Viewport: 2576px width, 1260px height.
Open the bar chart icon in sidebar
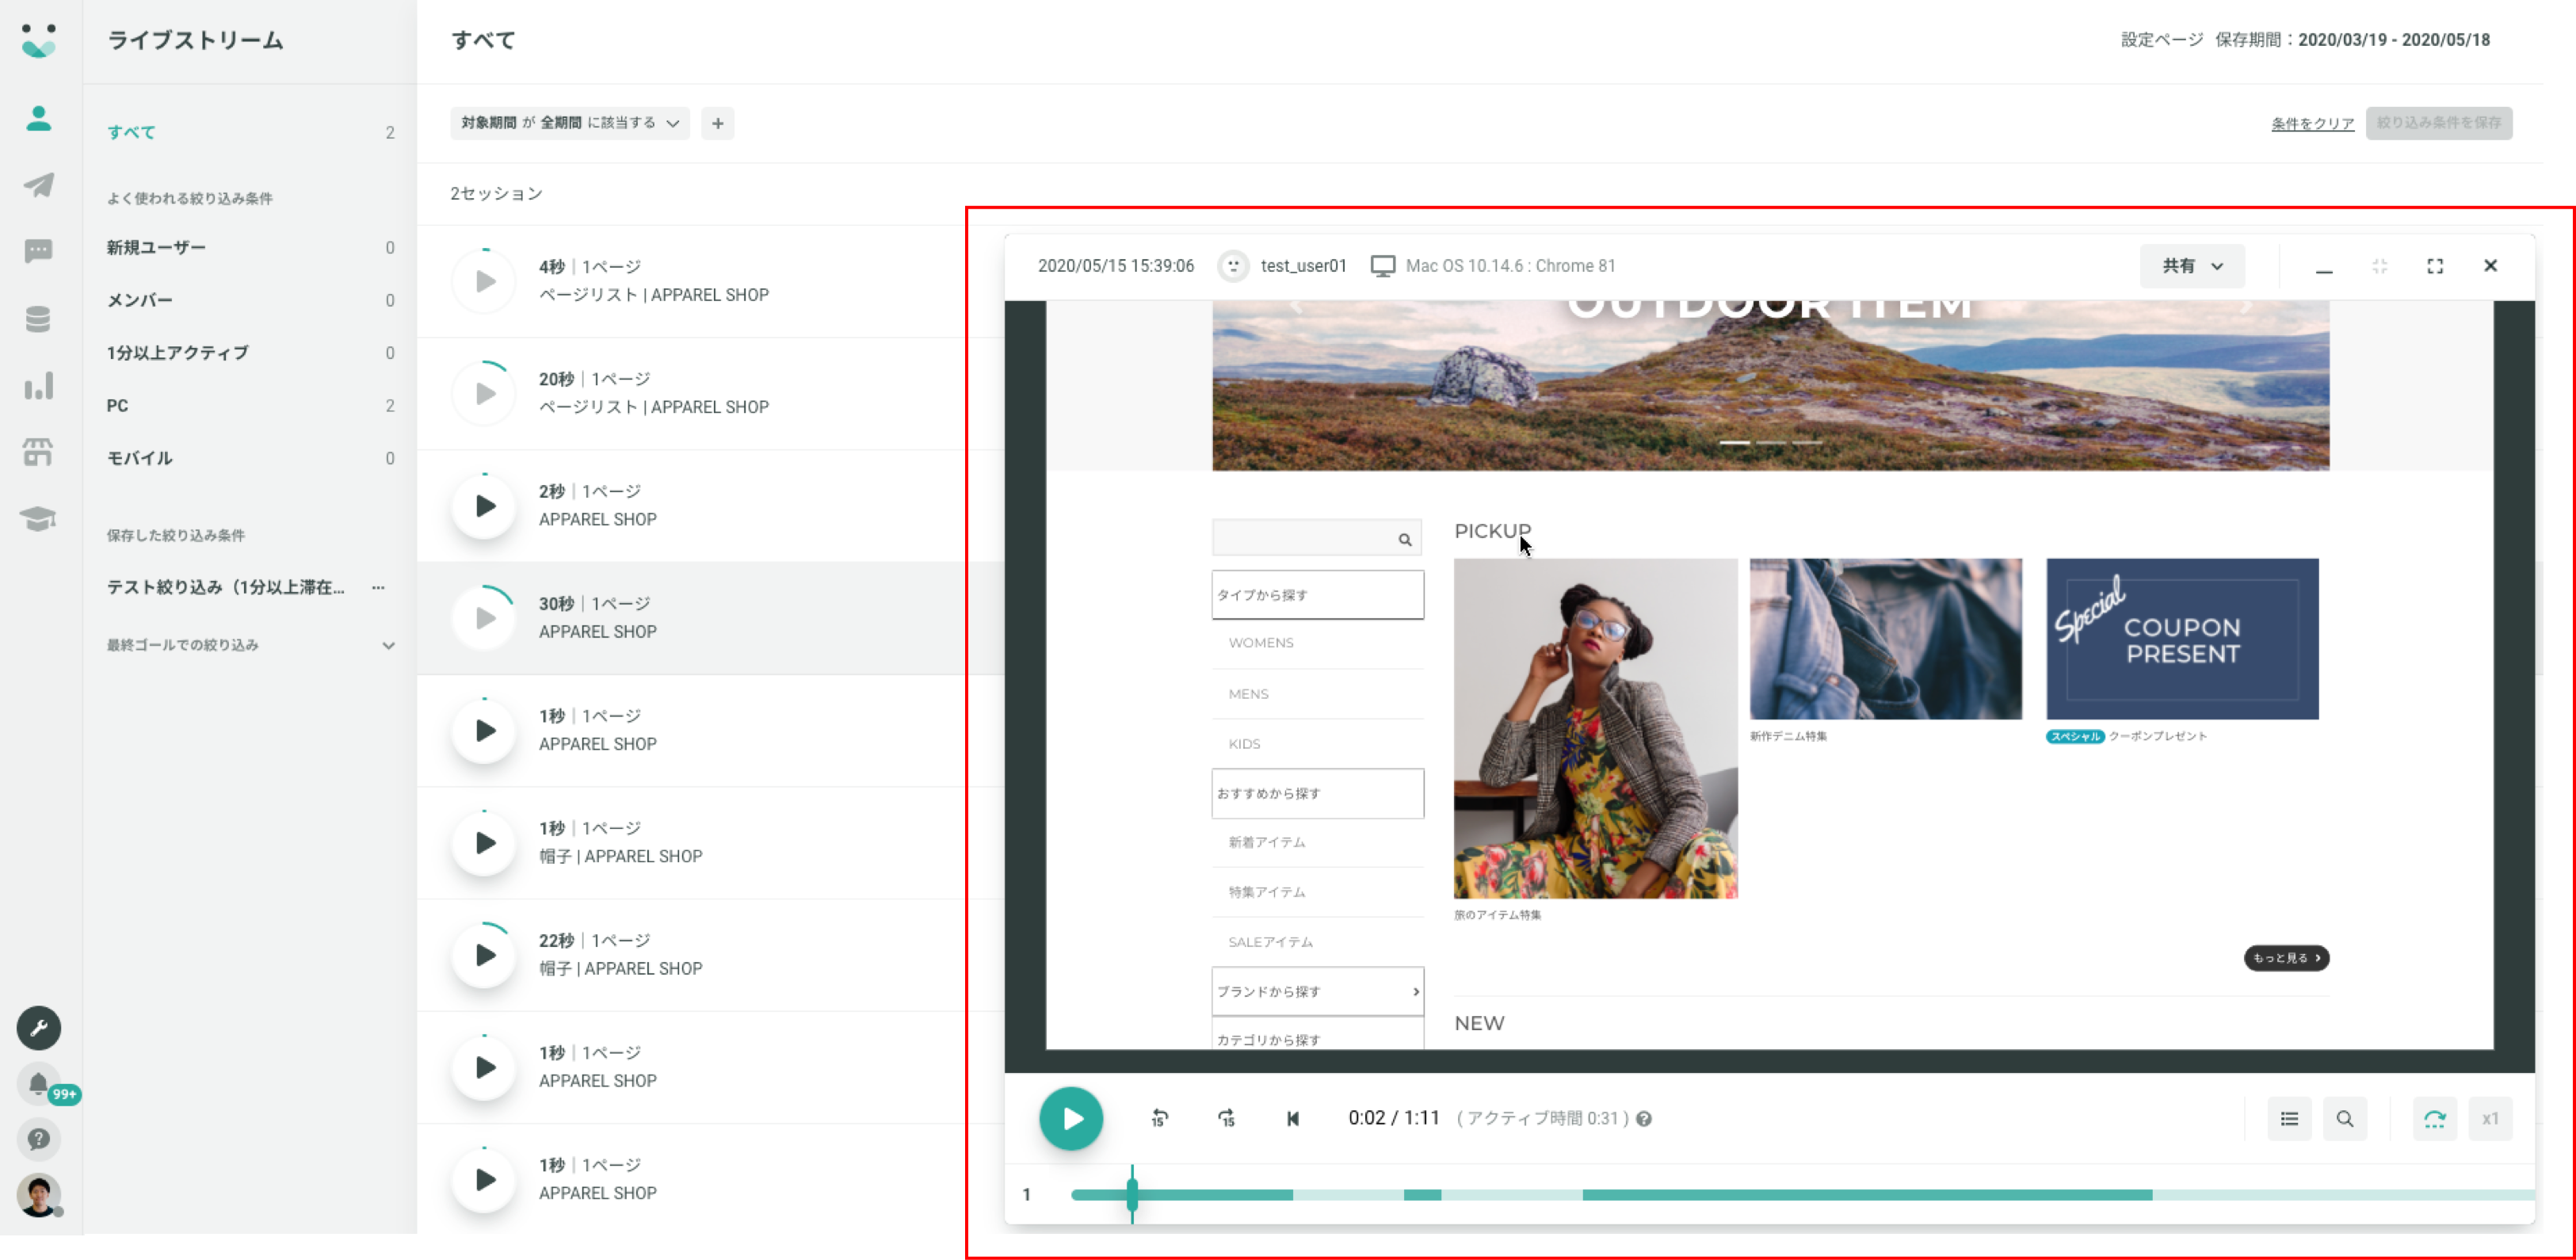(x=38, y=386)
